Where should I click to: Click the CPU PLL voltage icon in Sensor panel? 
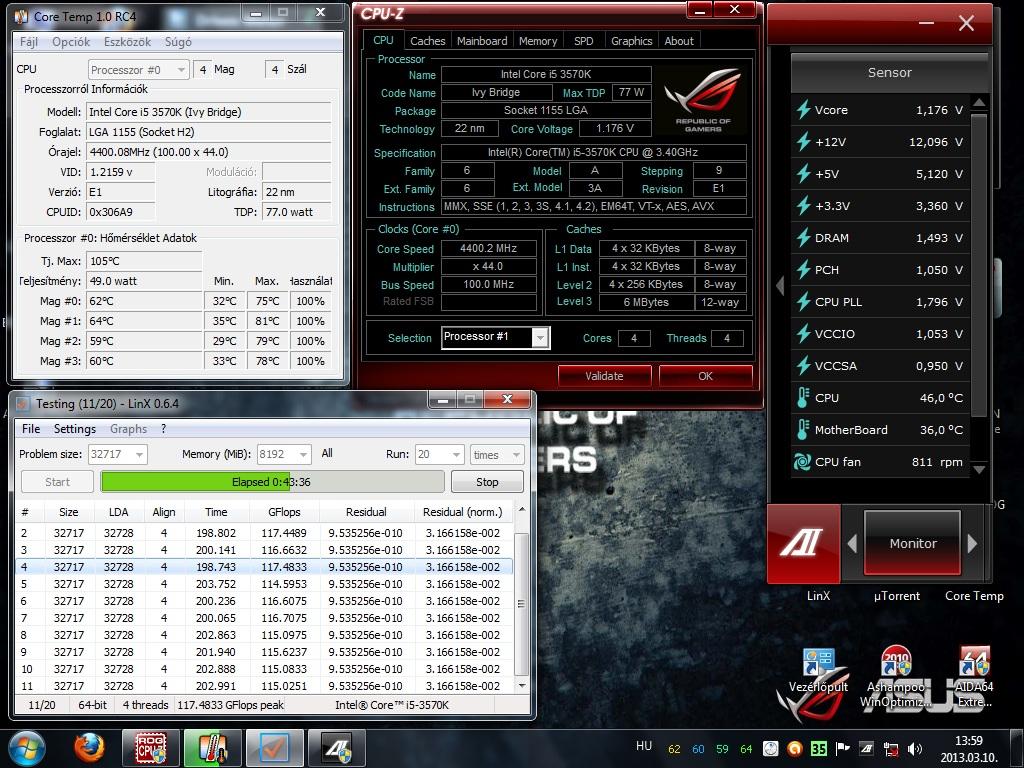coord(803,302)
